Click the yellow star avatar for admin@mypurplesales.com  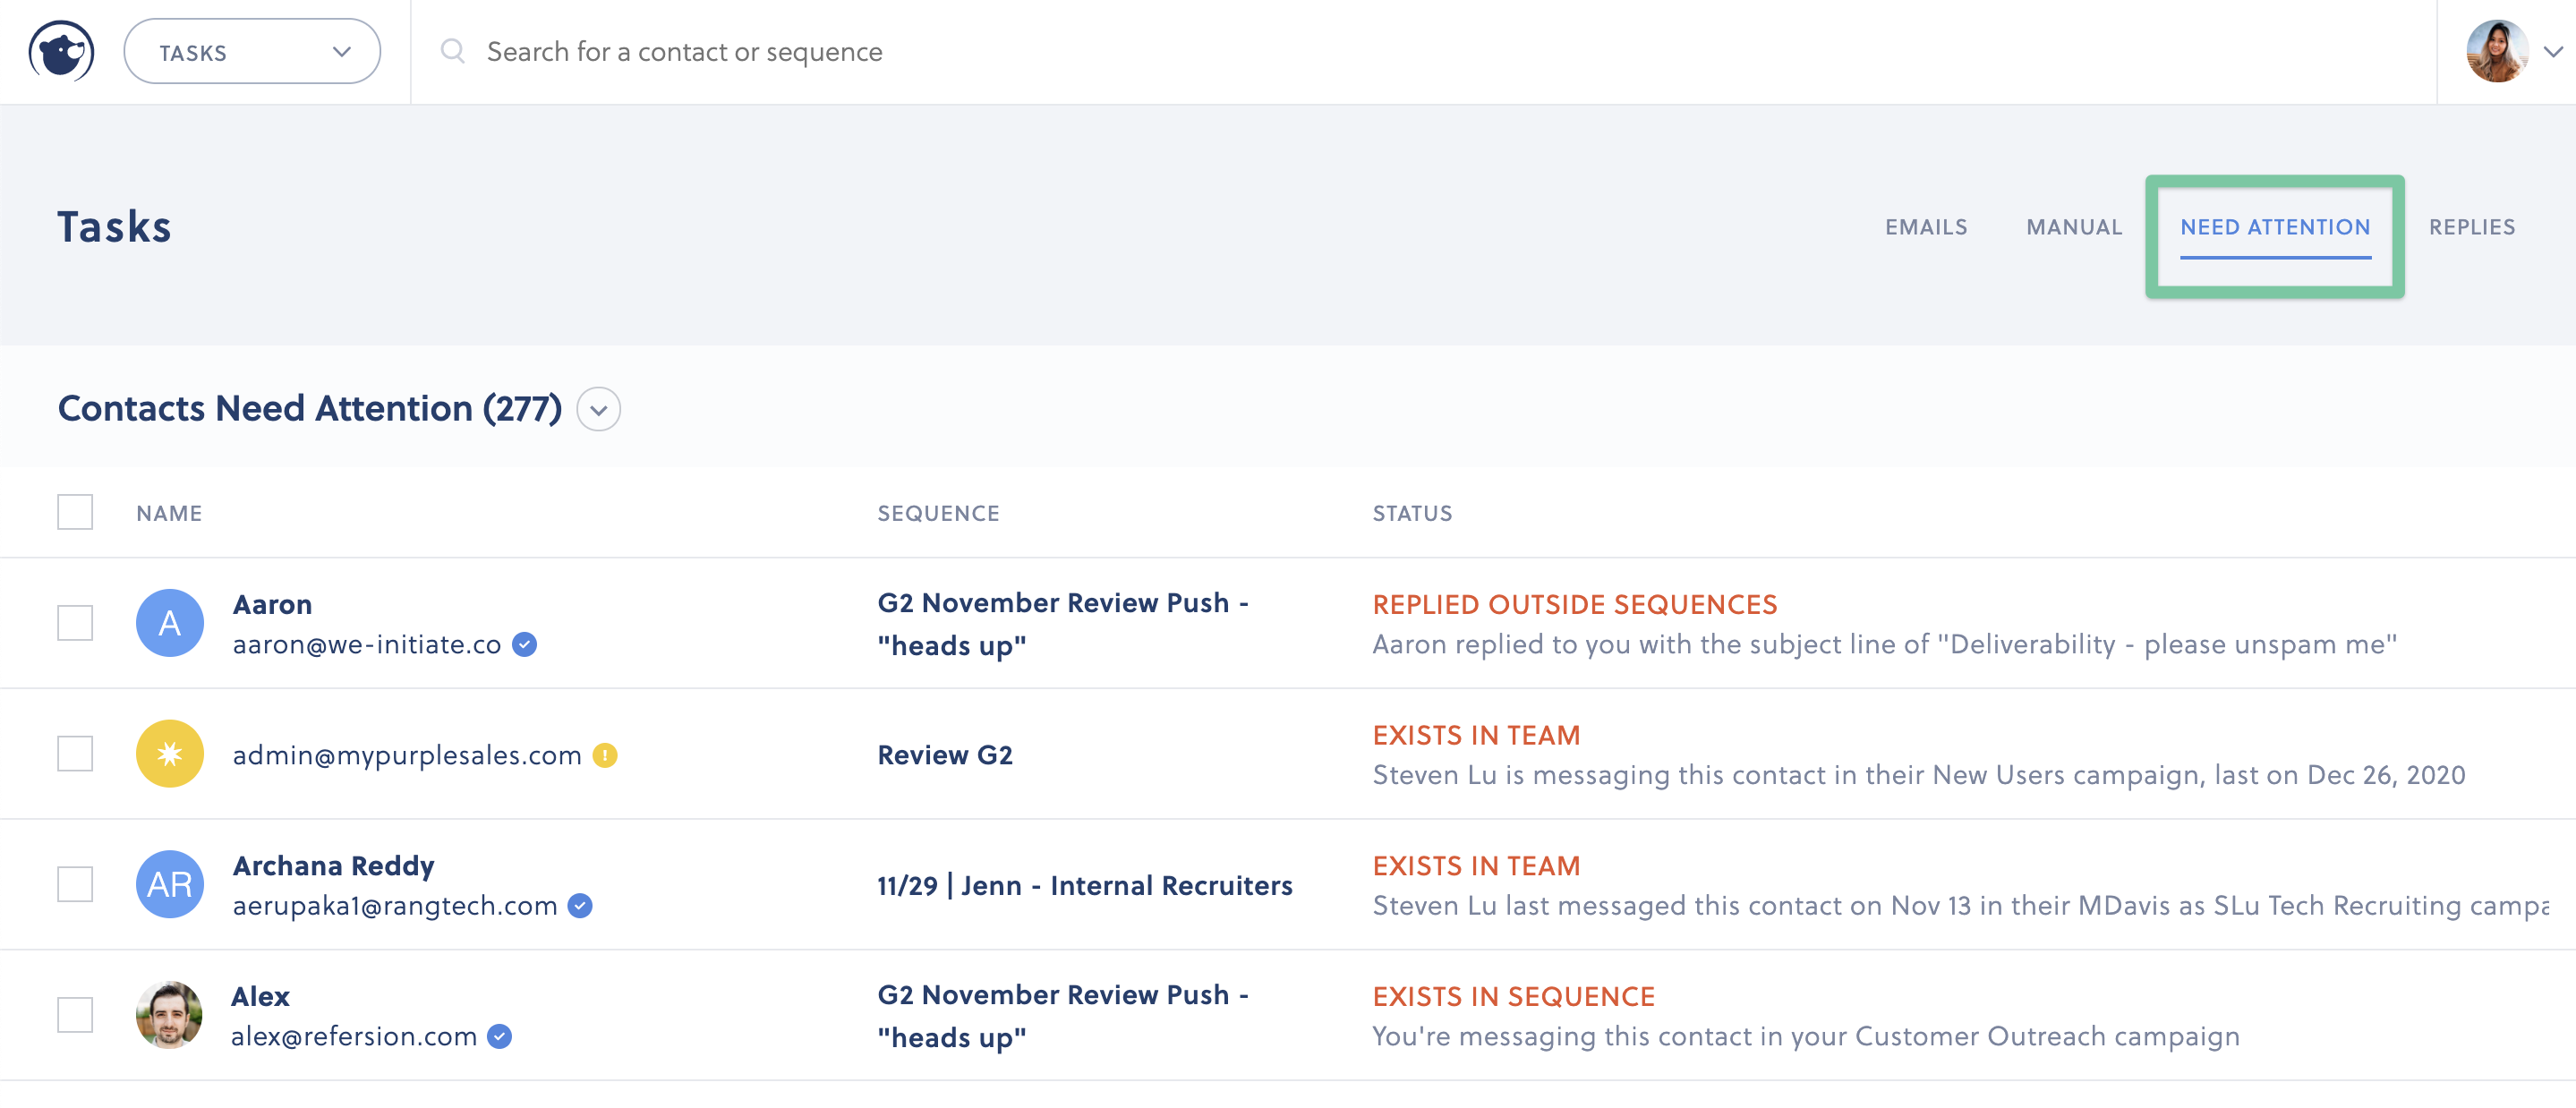[x=170, y=754]
